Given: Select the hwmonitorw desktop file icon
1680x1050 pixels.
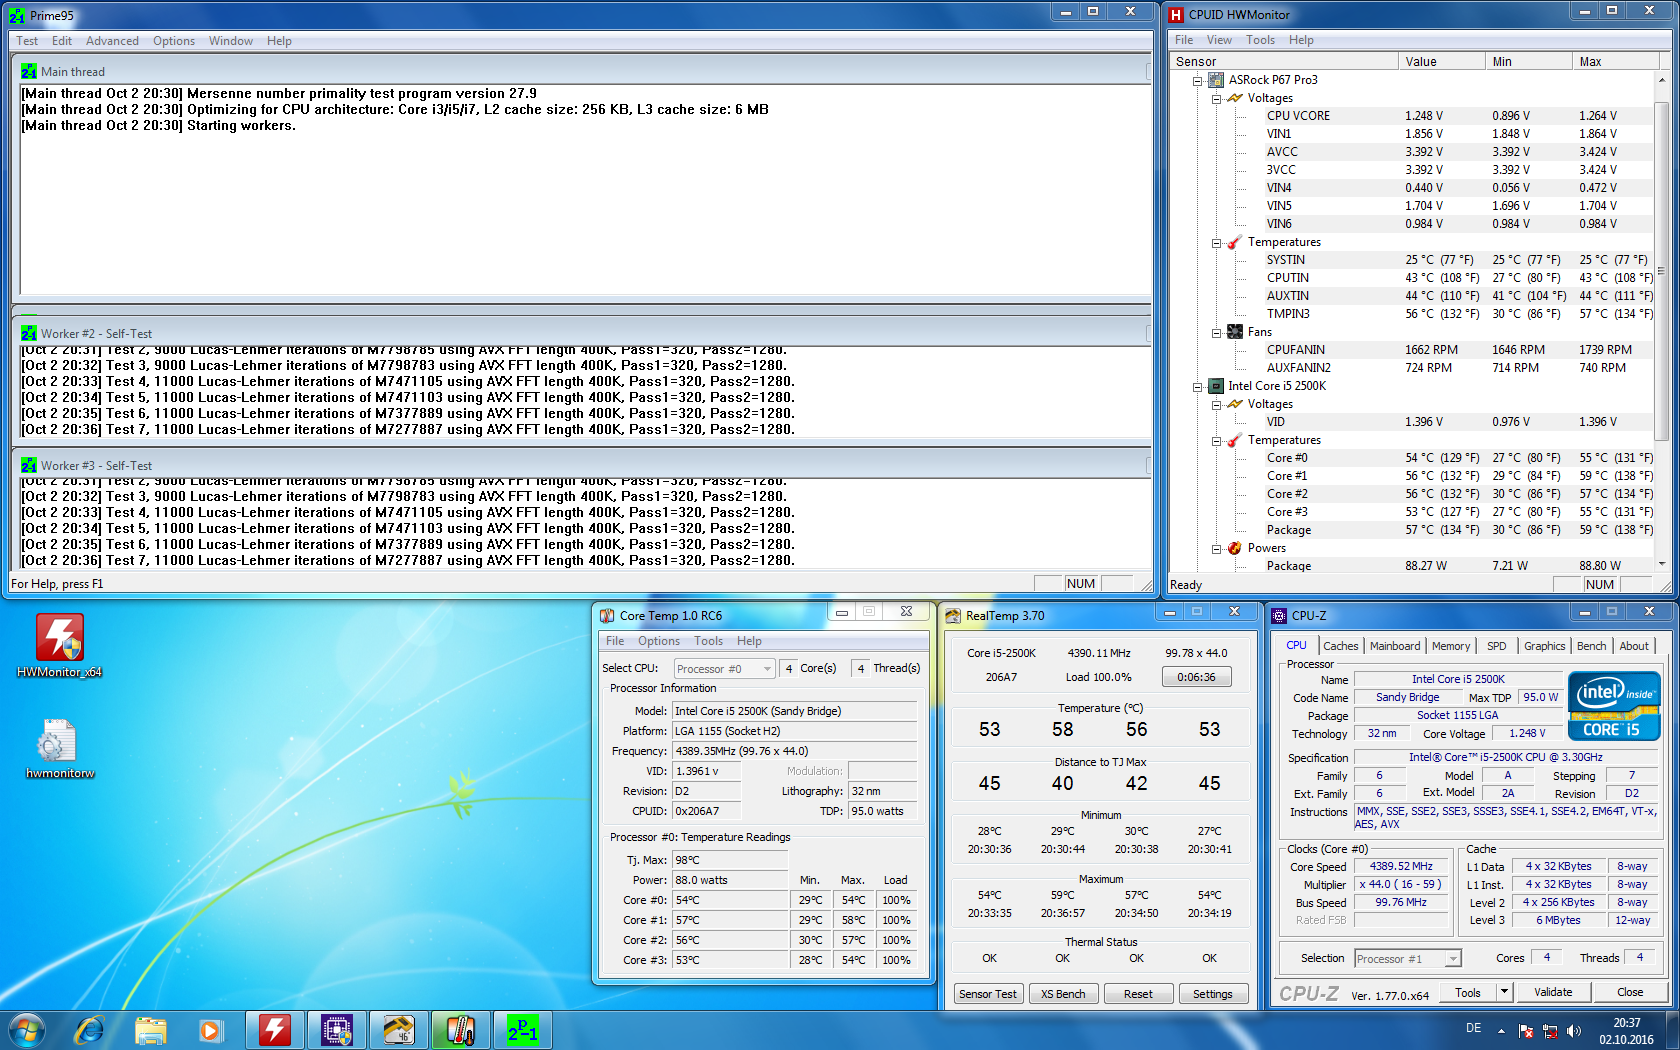Looking at the screenshot, I should [60, 748].
